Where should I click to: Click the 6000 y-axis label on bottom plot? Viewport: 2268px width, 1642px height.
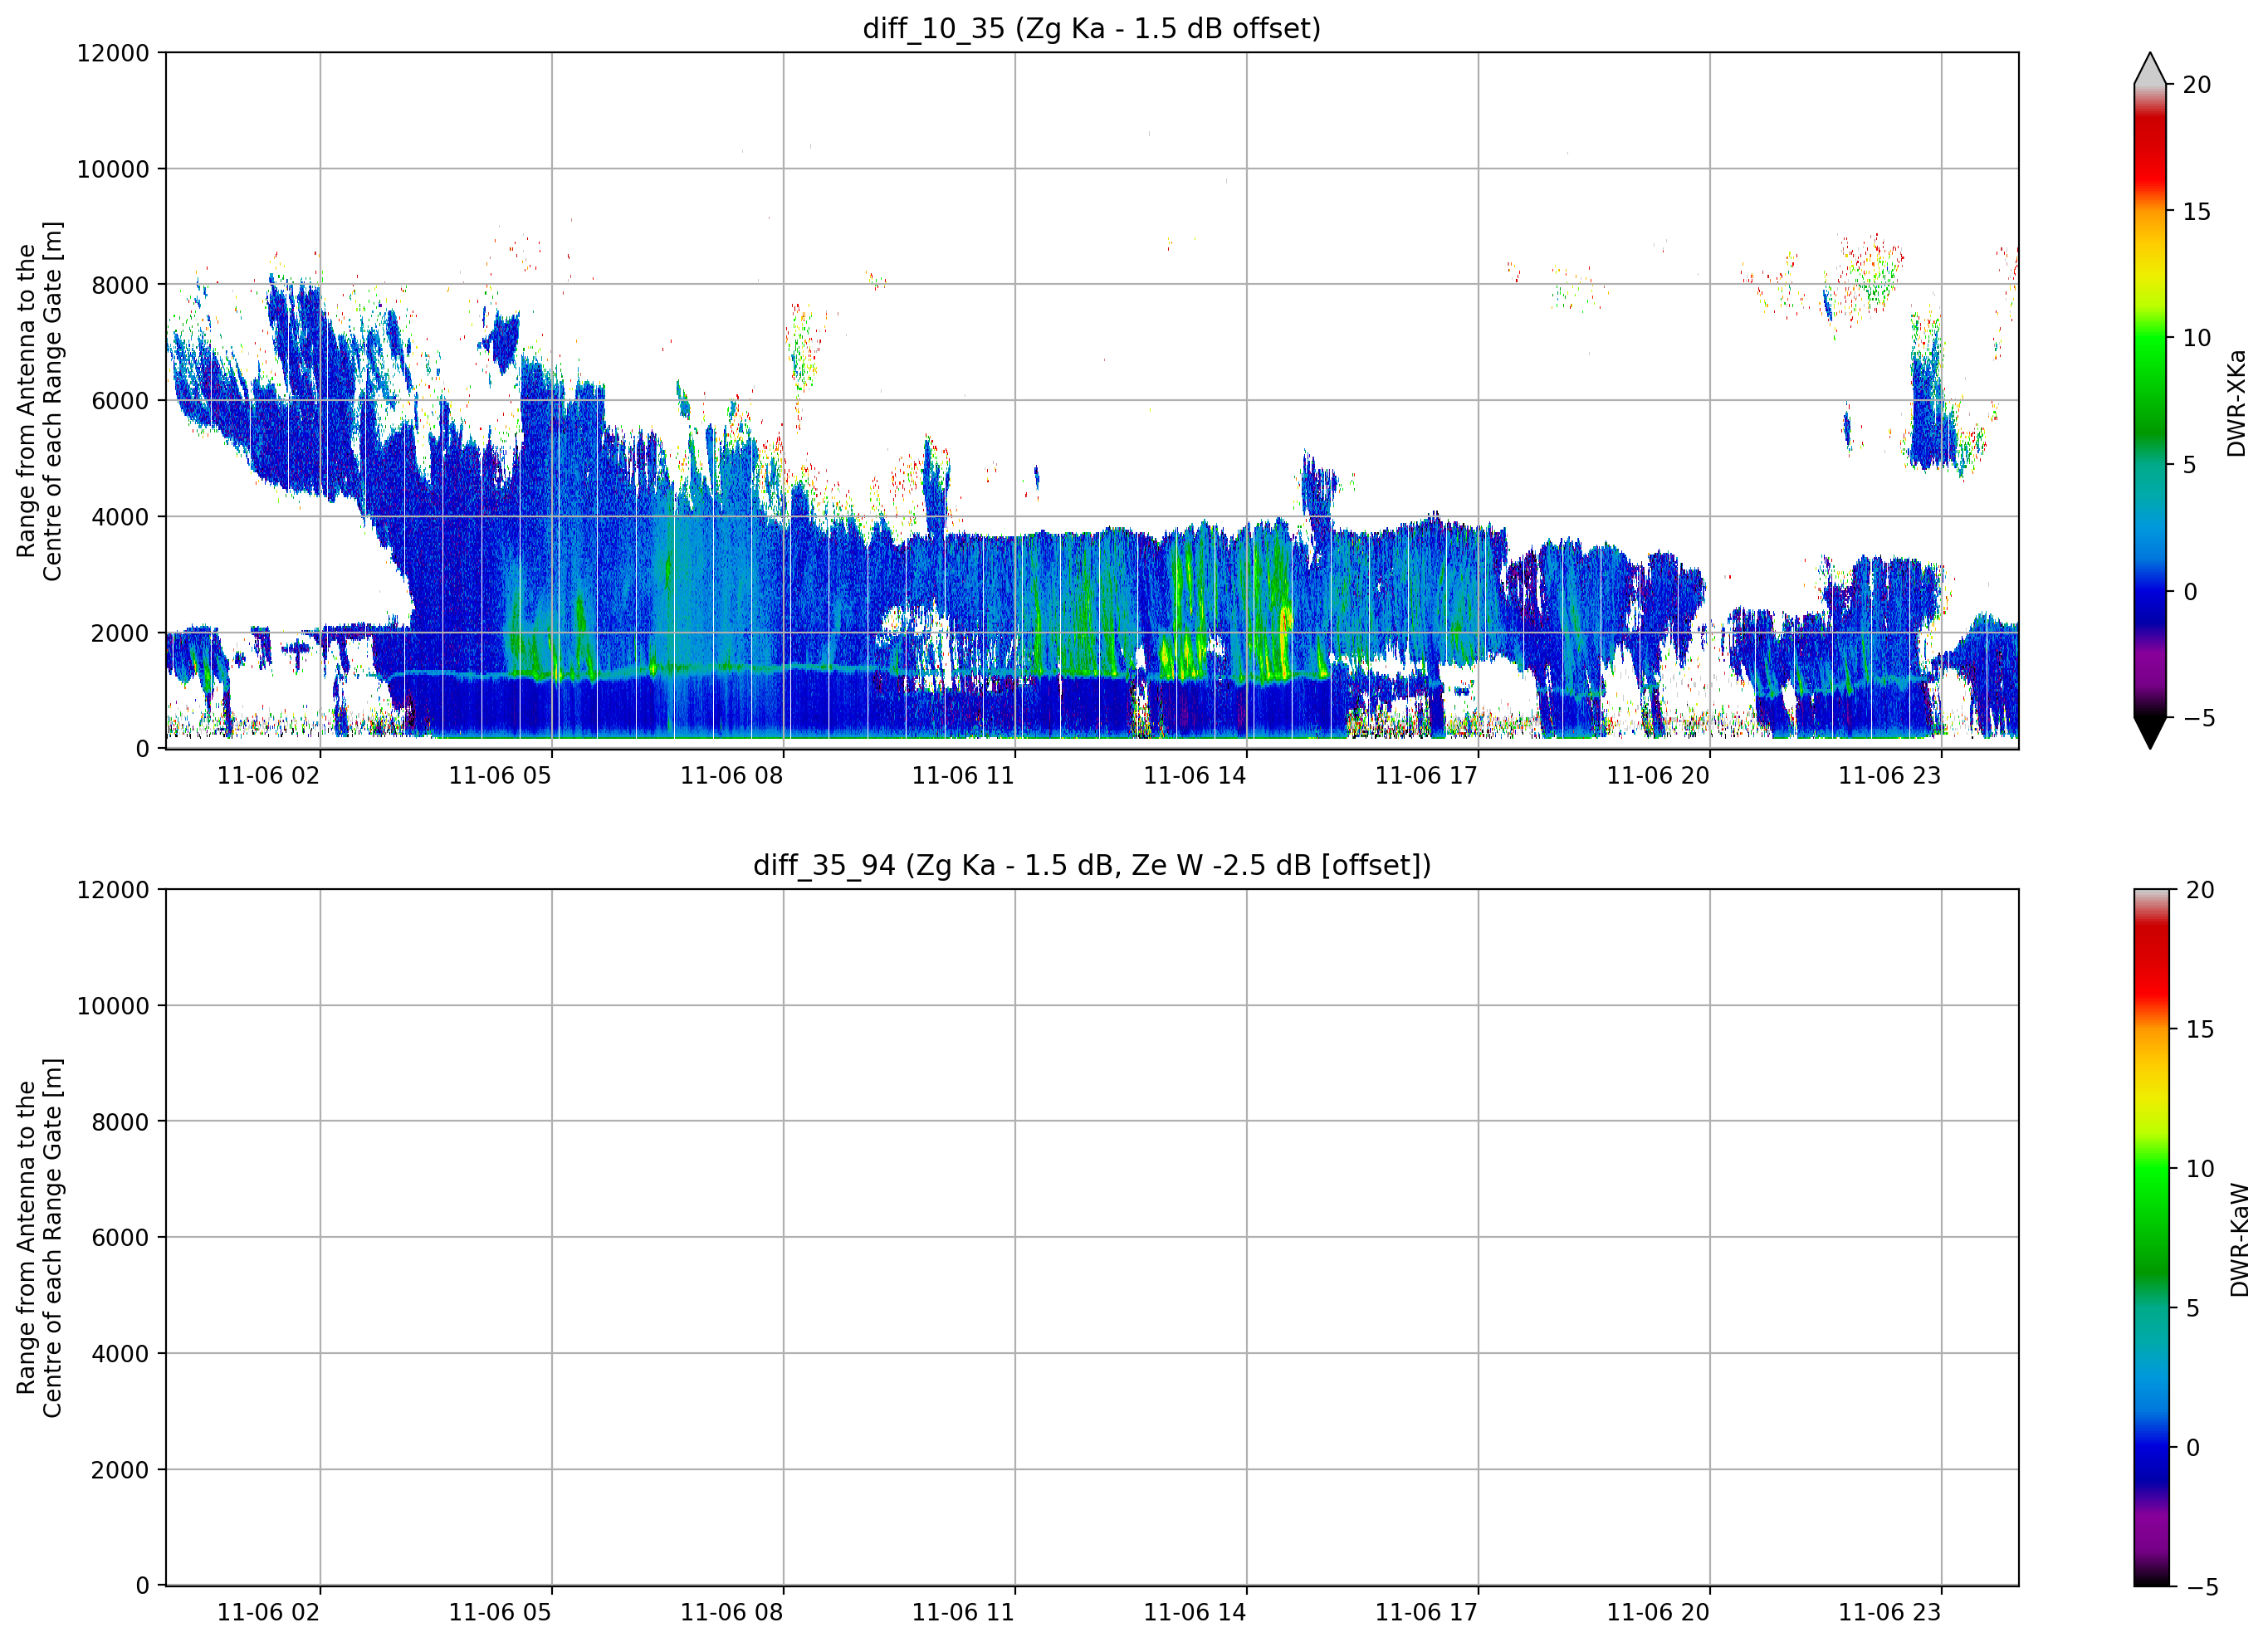pos(120,1238)
